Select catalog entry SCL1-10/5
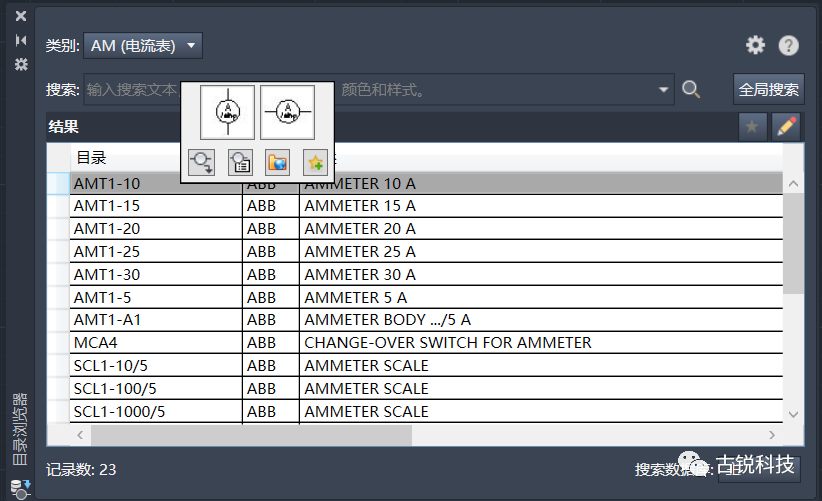 (111, 366)
